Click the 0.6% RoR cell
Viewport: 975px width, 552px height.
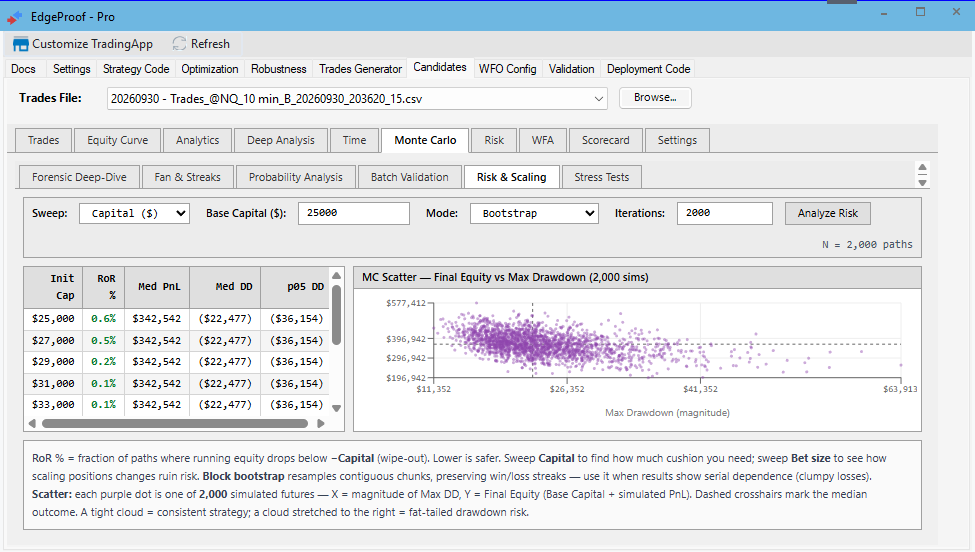tap(104, 319)
